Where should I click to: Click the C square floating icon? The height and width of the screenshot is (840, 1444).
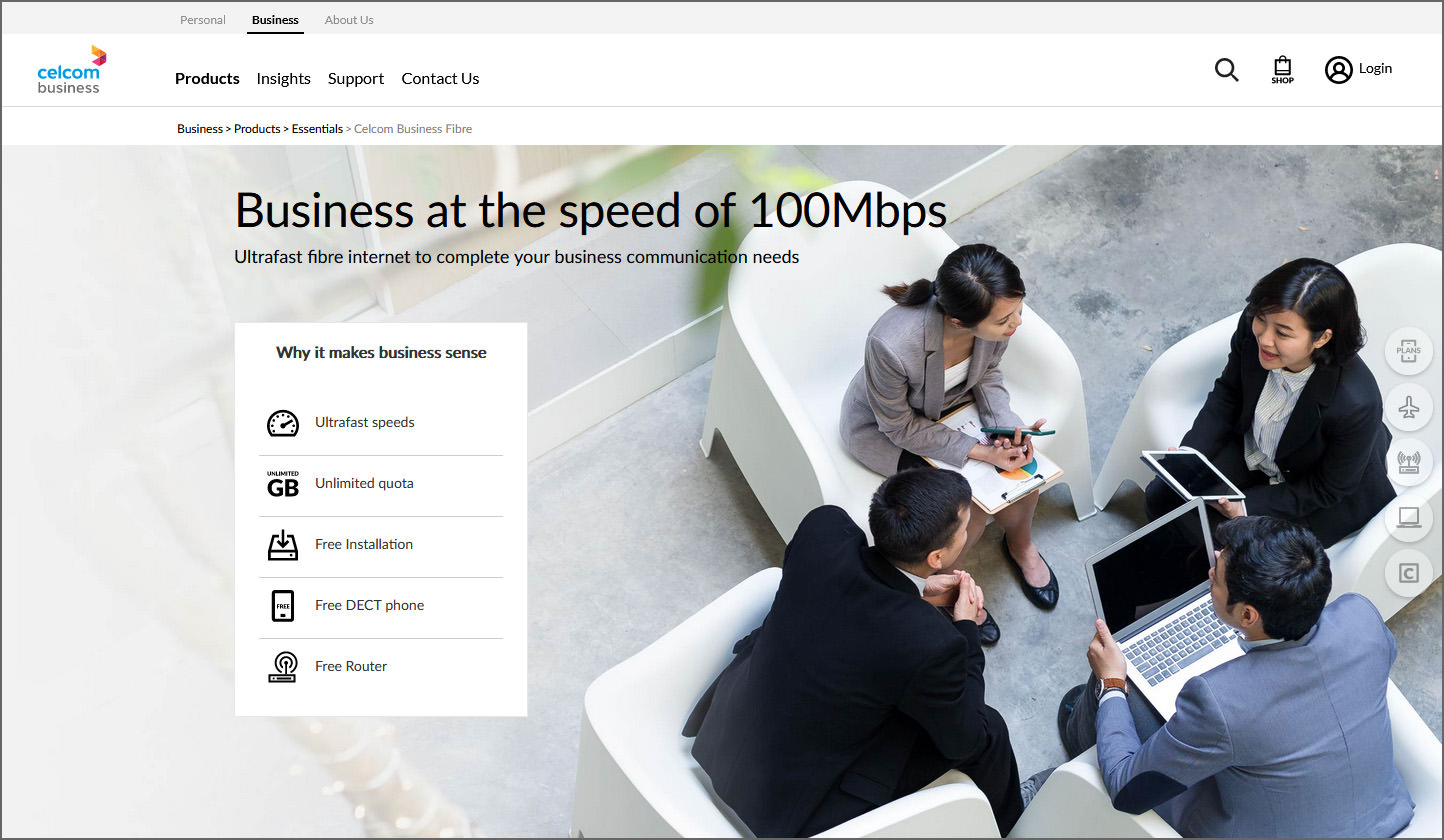click(1409, 572)
